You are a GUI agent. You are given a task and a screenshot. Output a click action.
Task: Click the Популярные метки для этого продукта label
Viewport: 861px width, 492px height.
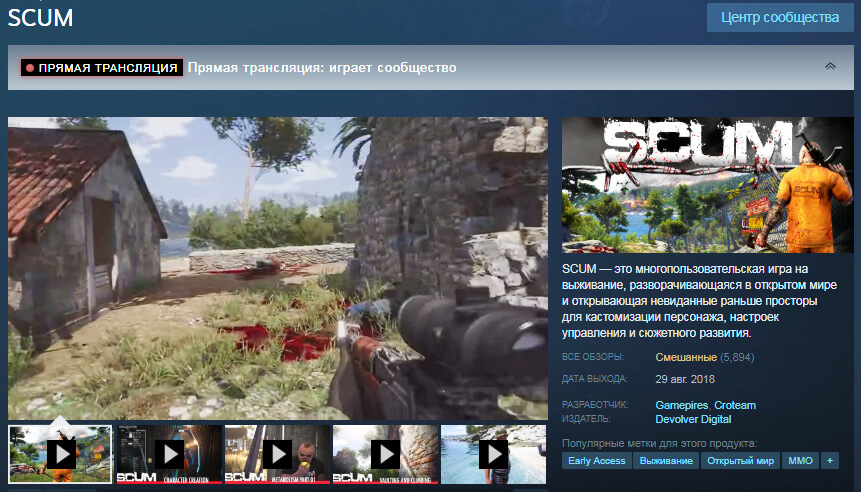[x=659, y=443]
